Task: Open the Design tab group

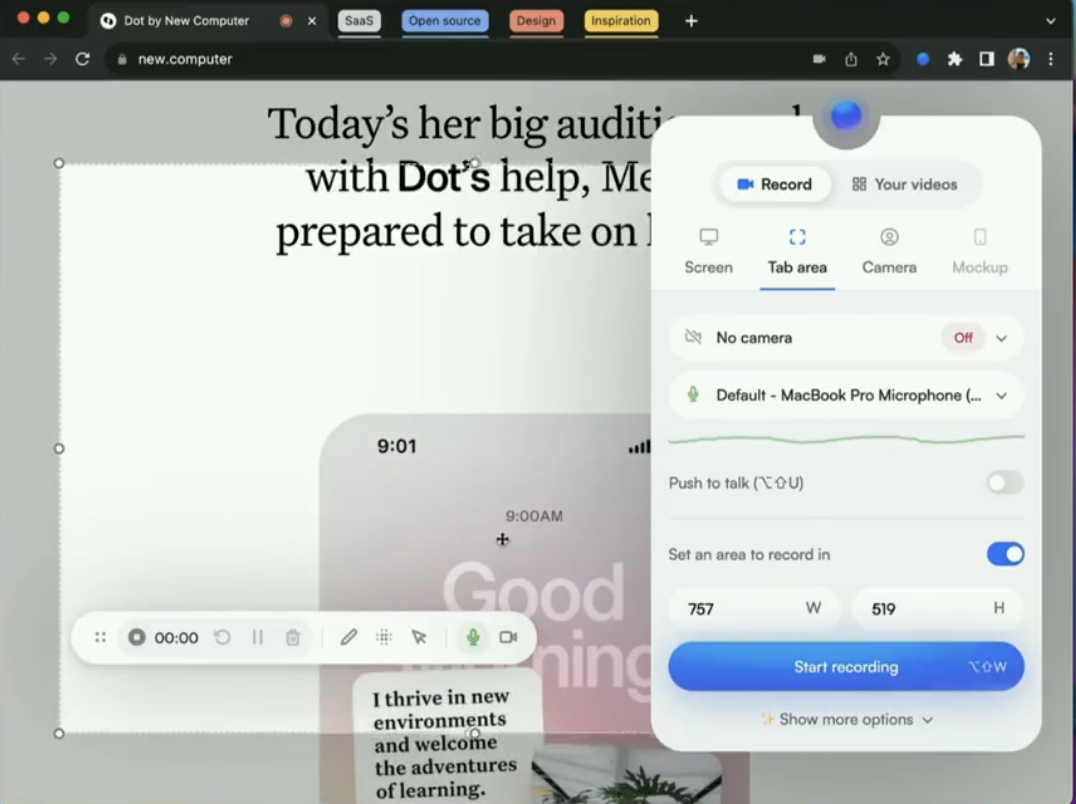Action: [536, 21]
